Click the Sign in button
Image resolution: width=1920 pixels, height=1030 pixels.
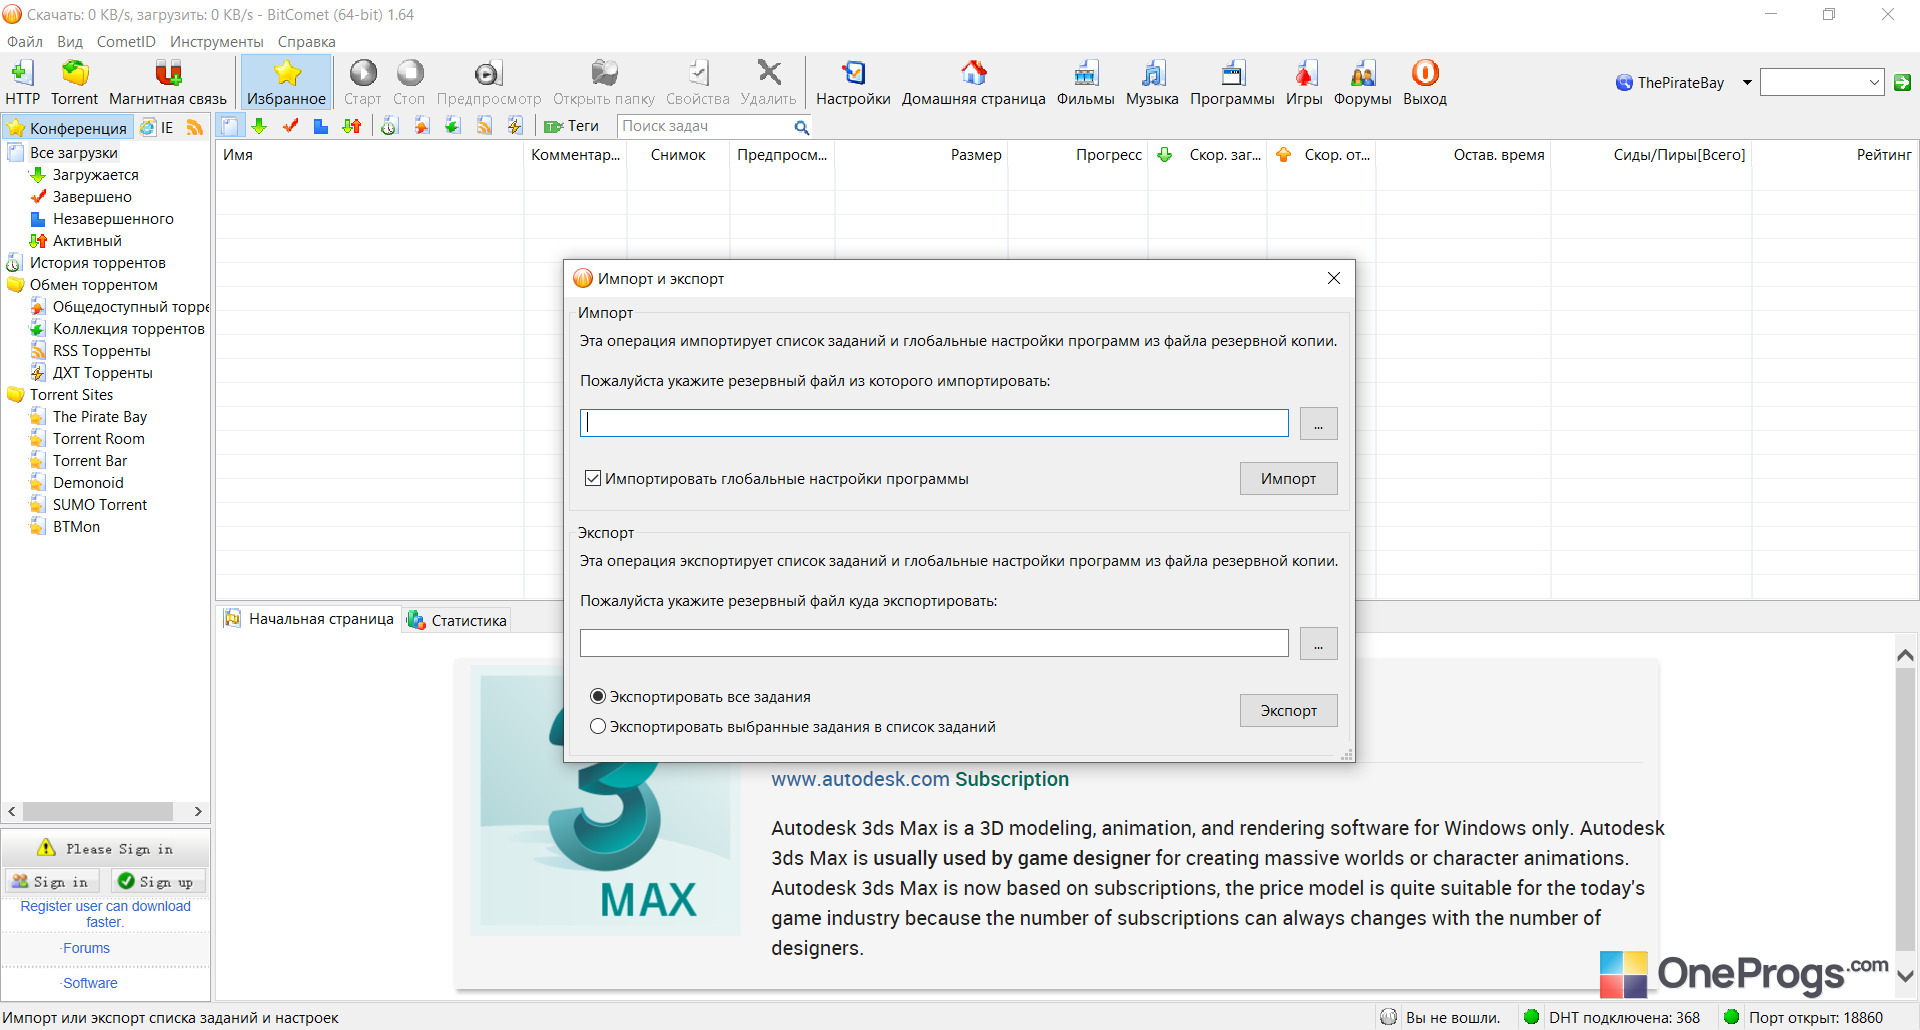51,881
